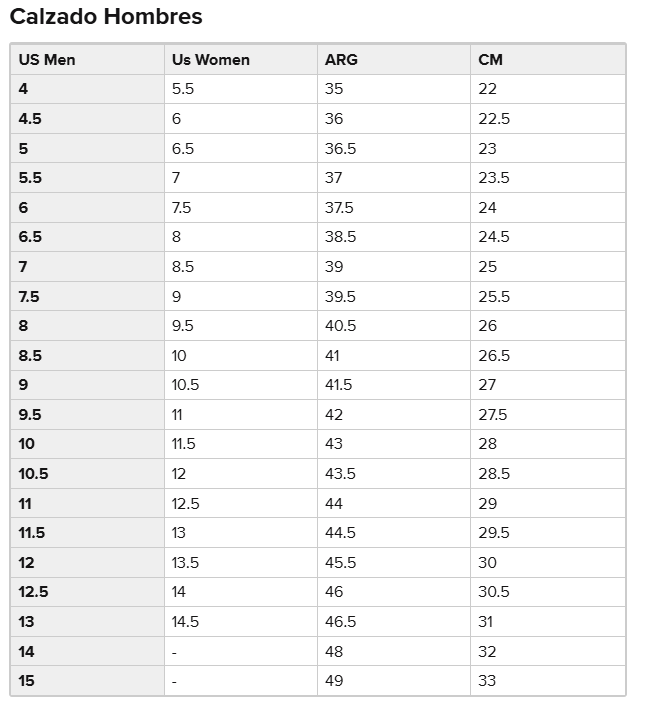658x715 pixels.
Task: Click US Men size 4 row label
Action: point(24,89)
